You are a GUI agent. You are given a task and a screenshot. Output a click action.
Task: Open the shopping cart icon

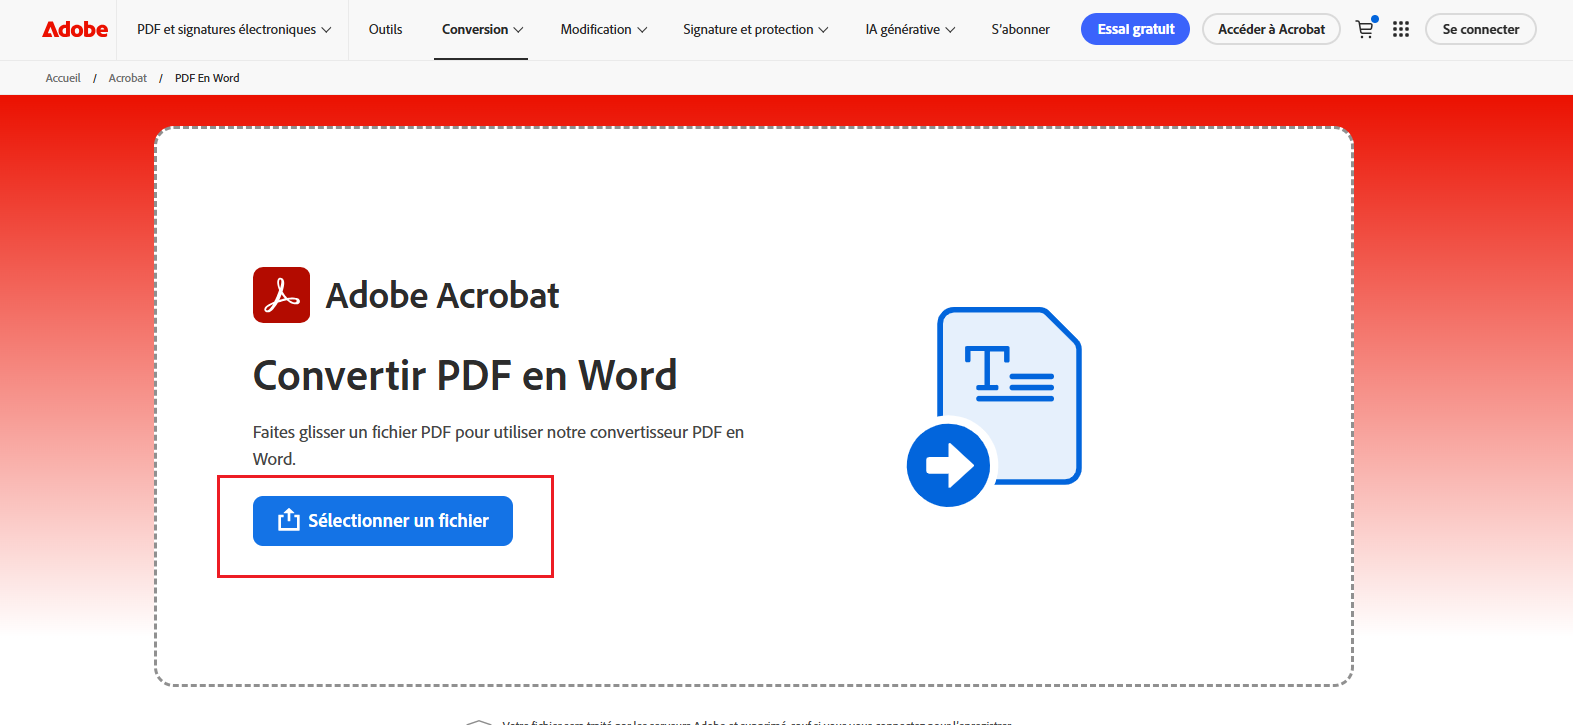pyautogui.click(x=1364, y=29)
